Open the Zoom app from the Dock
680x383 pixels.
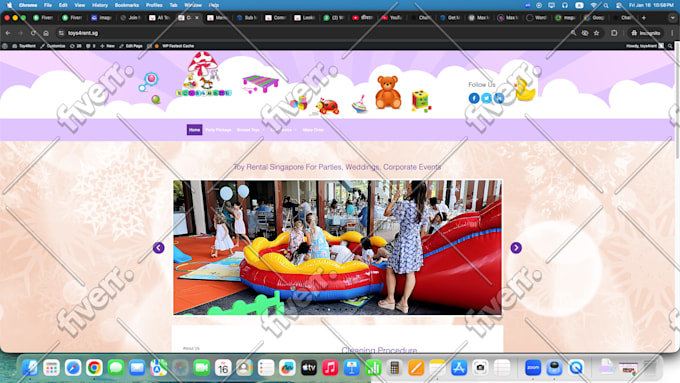(533, 368)
